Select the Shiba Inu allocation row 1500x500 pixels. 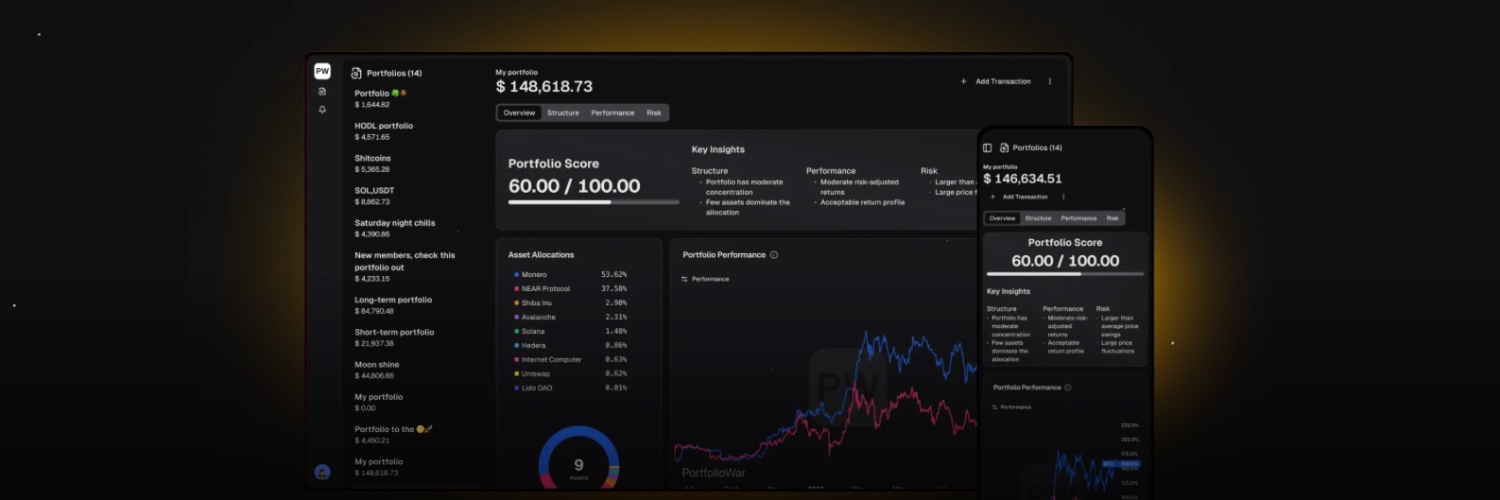coord(570,302)
